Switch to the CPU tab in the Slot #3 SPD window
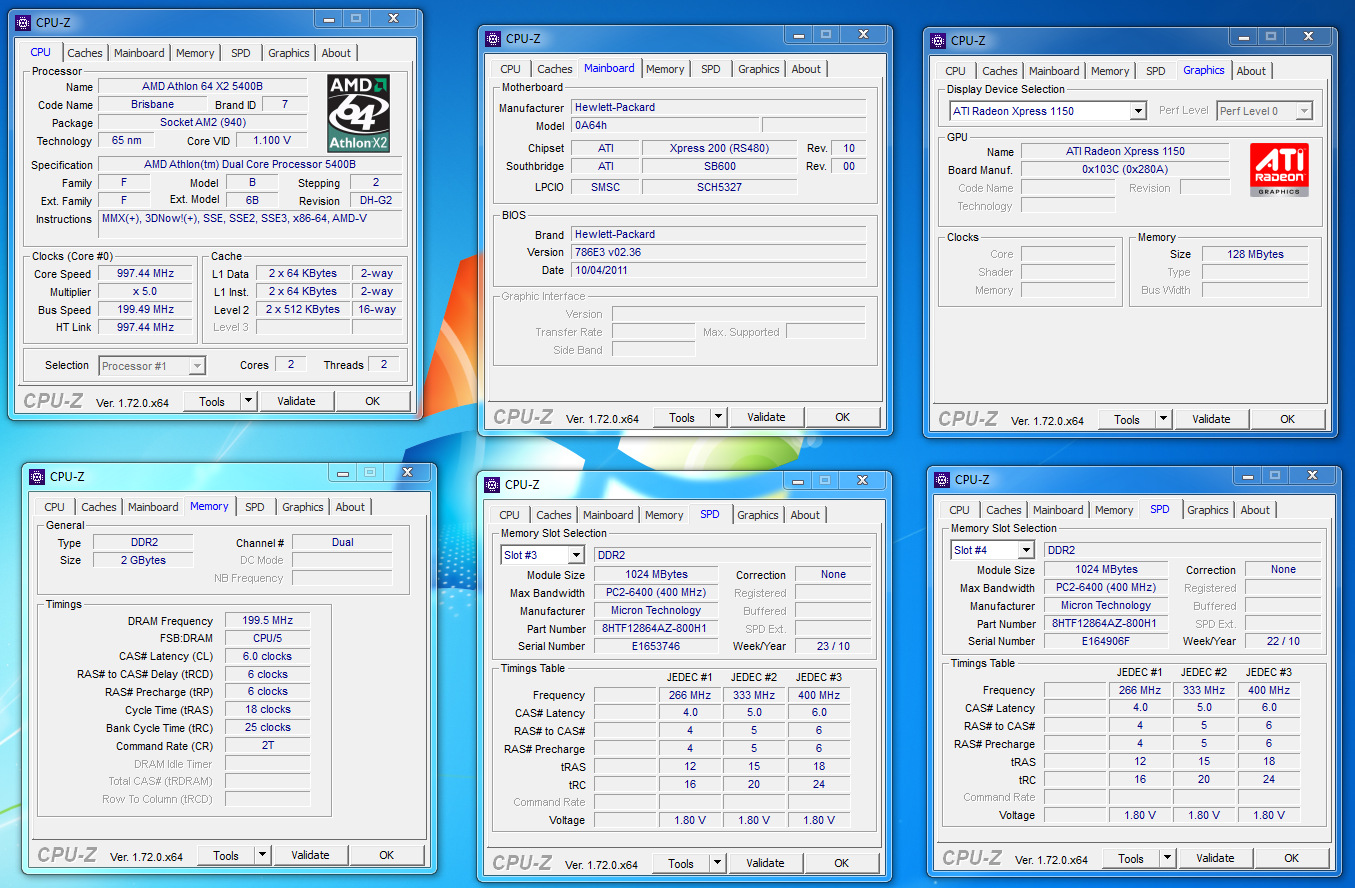Screen dimensions: 1355x888 click(x=510, y=515)
